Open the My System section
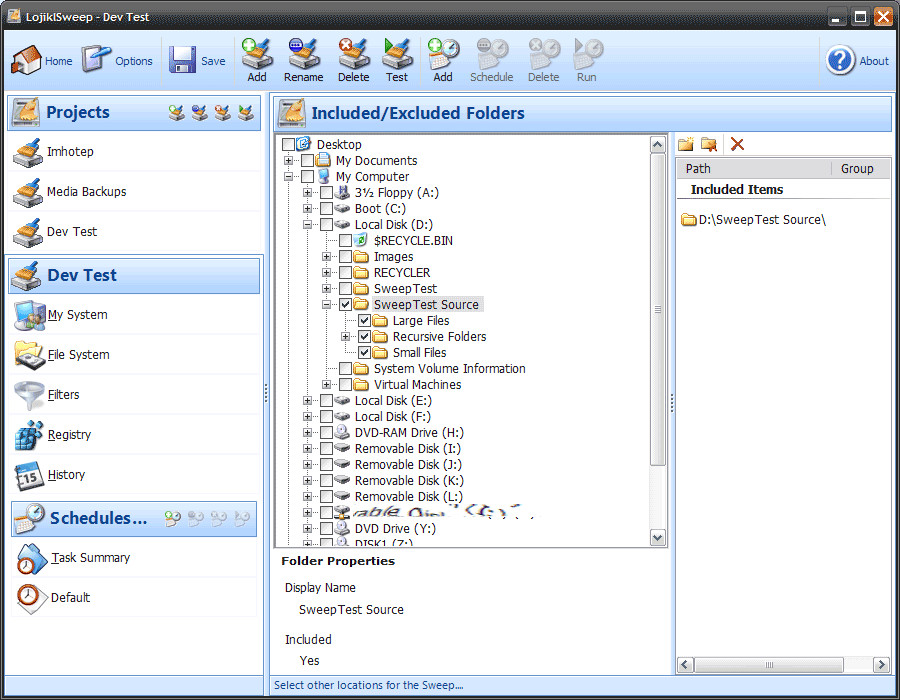Viewport: 900px width, 700px height. point(135,315)
